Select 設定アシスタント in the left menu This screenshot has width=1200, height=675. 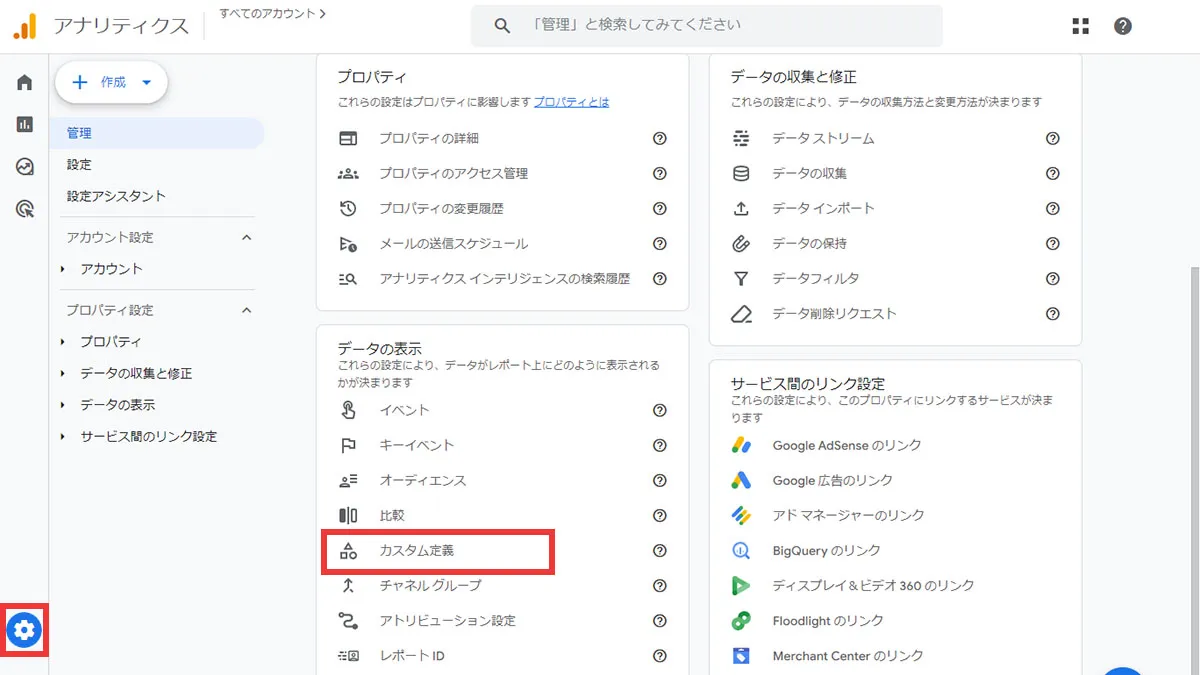(116, 196)
